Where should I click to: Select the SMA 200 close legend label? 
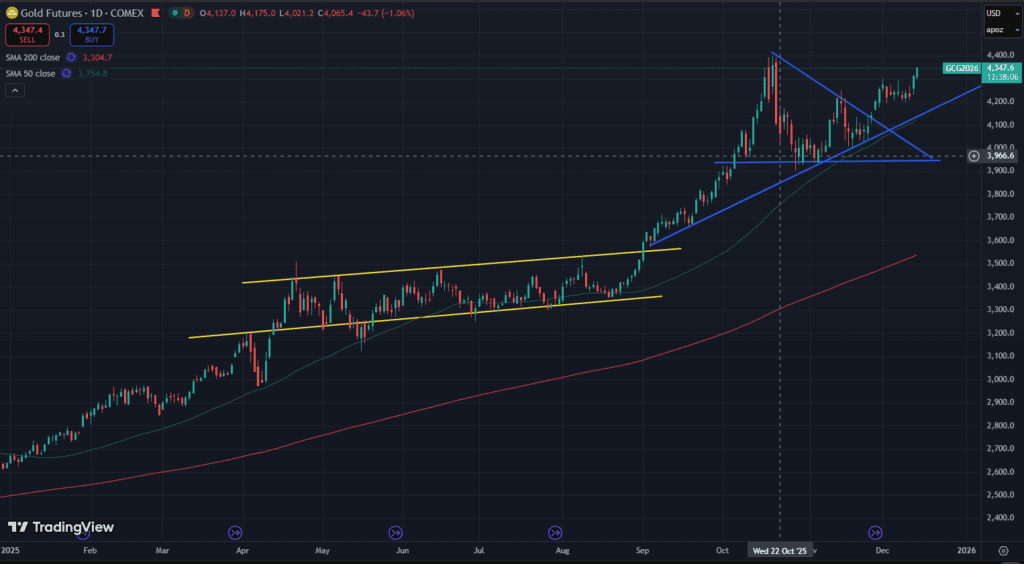tap(31, 57)
